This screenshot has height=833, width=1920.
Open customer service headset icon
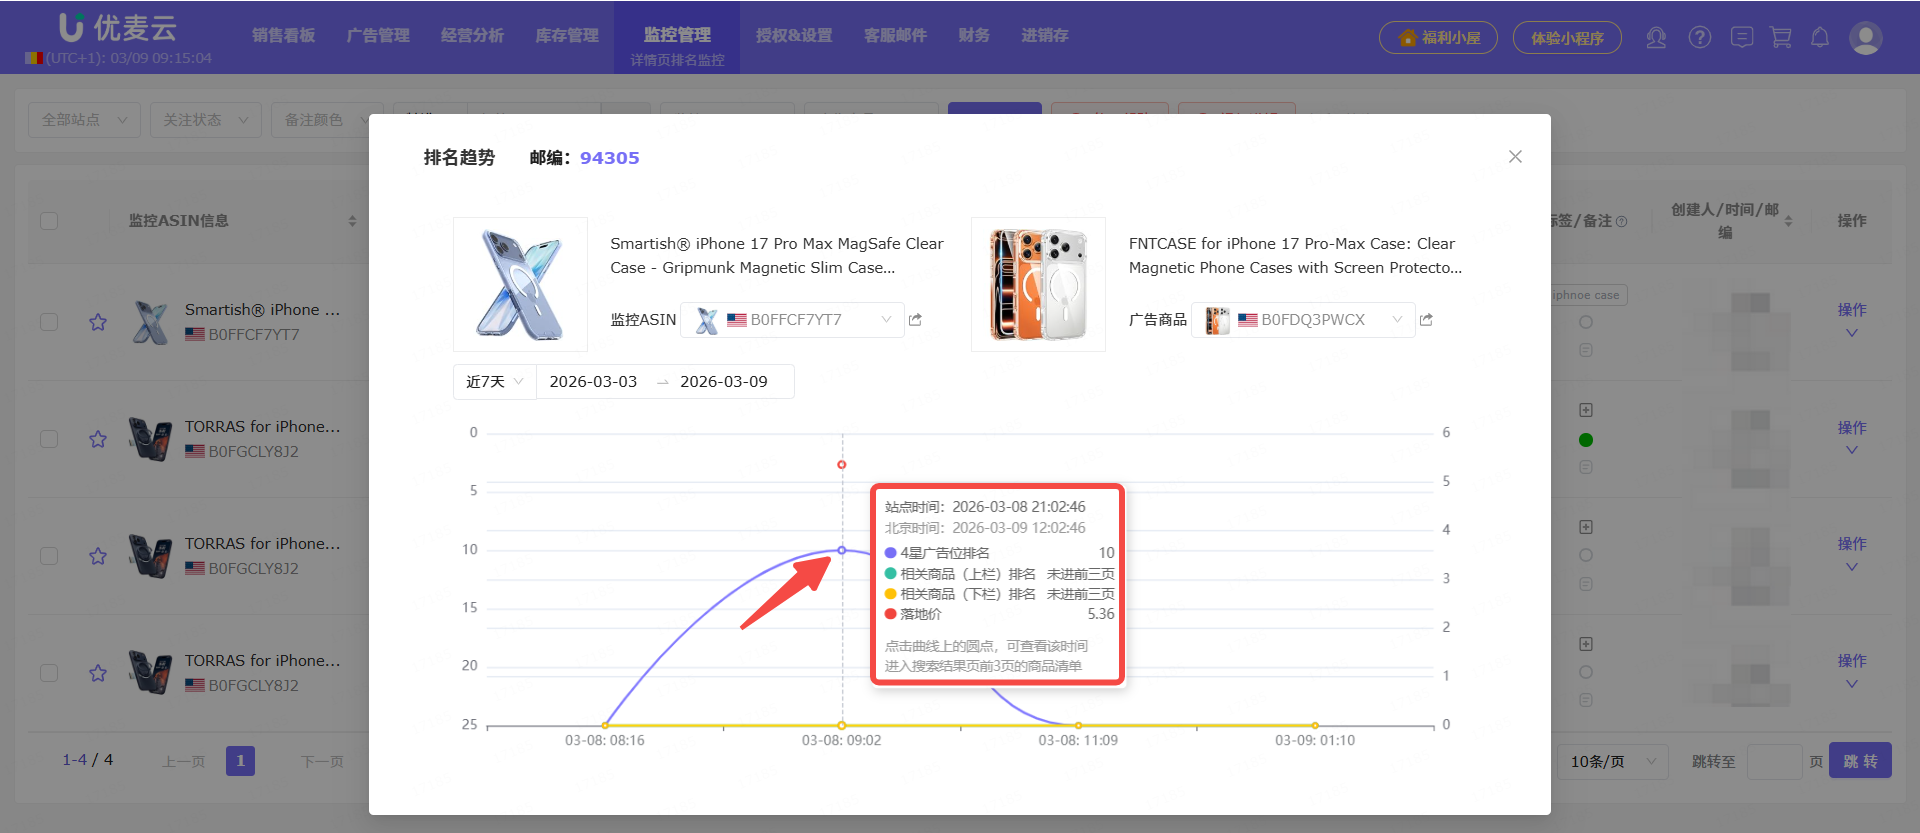coord(1656,38)
